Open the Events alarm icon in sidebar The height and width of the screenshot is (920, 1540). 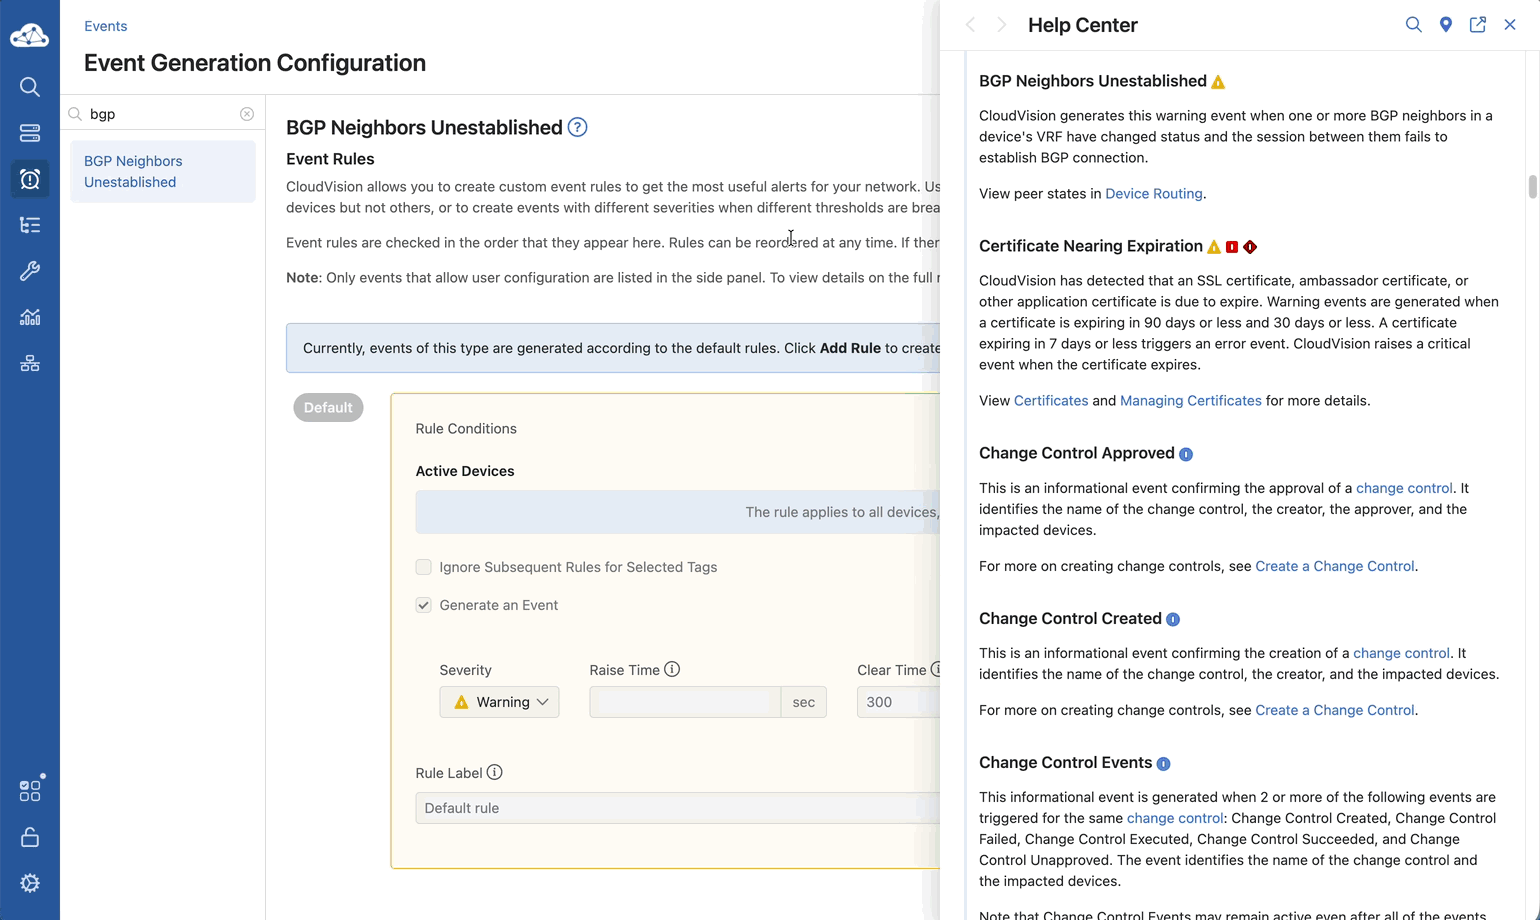[x=30, y=179]
